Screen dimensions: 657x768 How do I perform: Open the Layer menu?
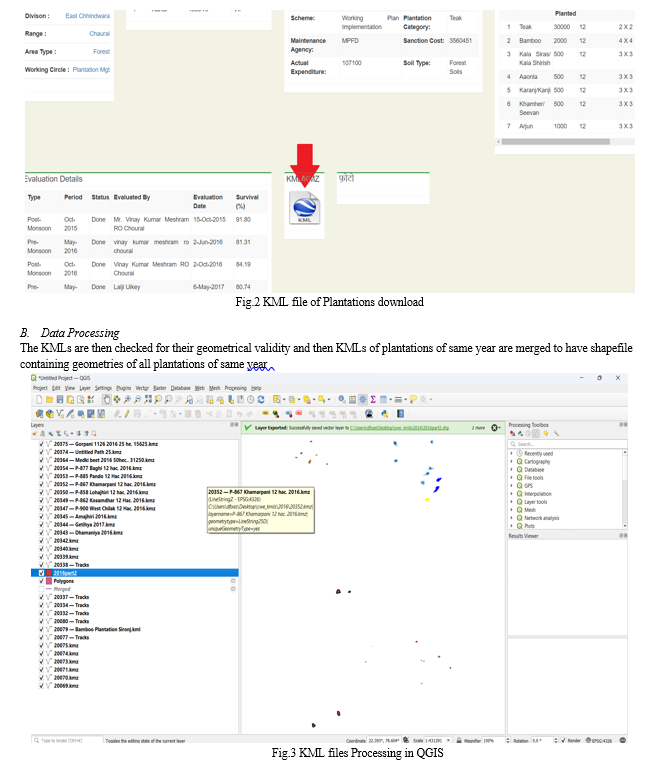tap(85, 388)
